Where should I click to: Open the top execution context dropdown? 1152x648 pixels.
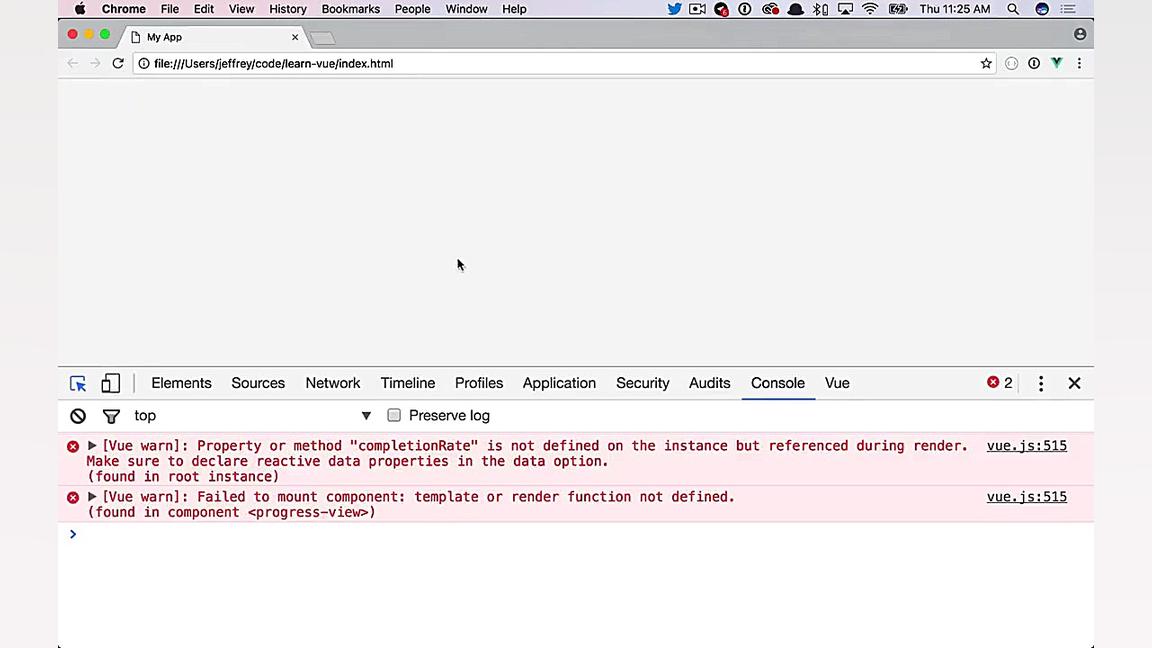(x=252, y=416)
